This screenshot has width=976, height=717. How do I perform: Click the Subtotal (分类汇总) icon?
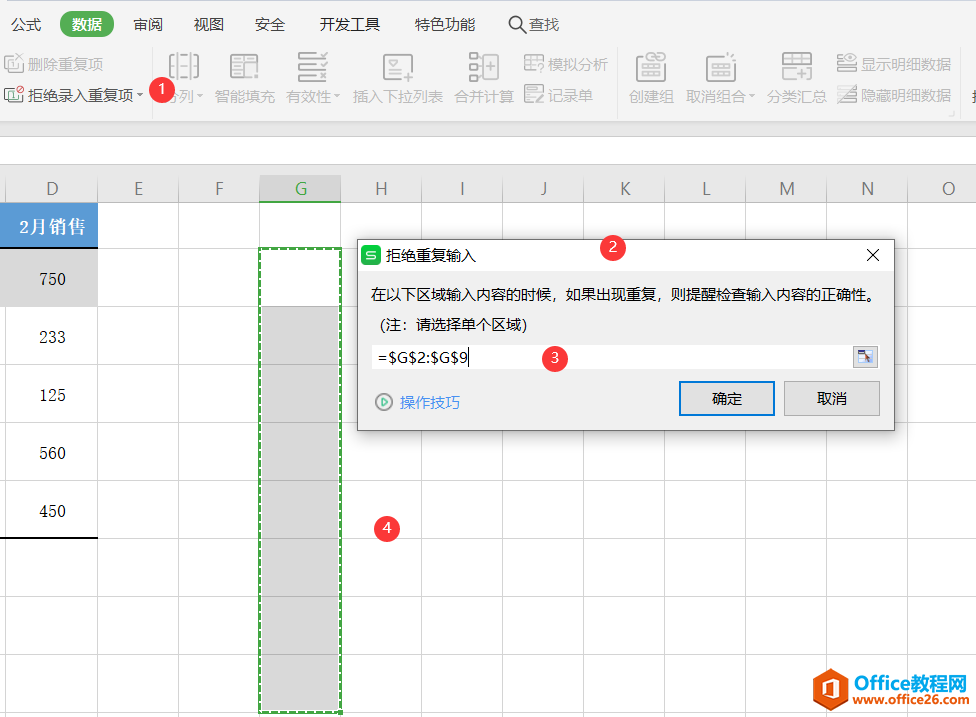796,68
